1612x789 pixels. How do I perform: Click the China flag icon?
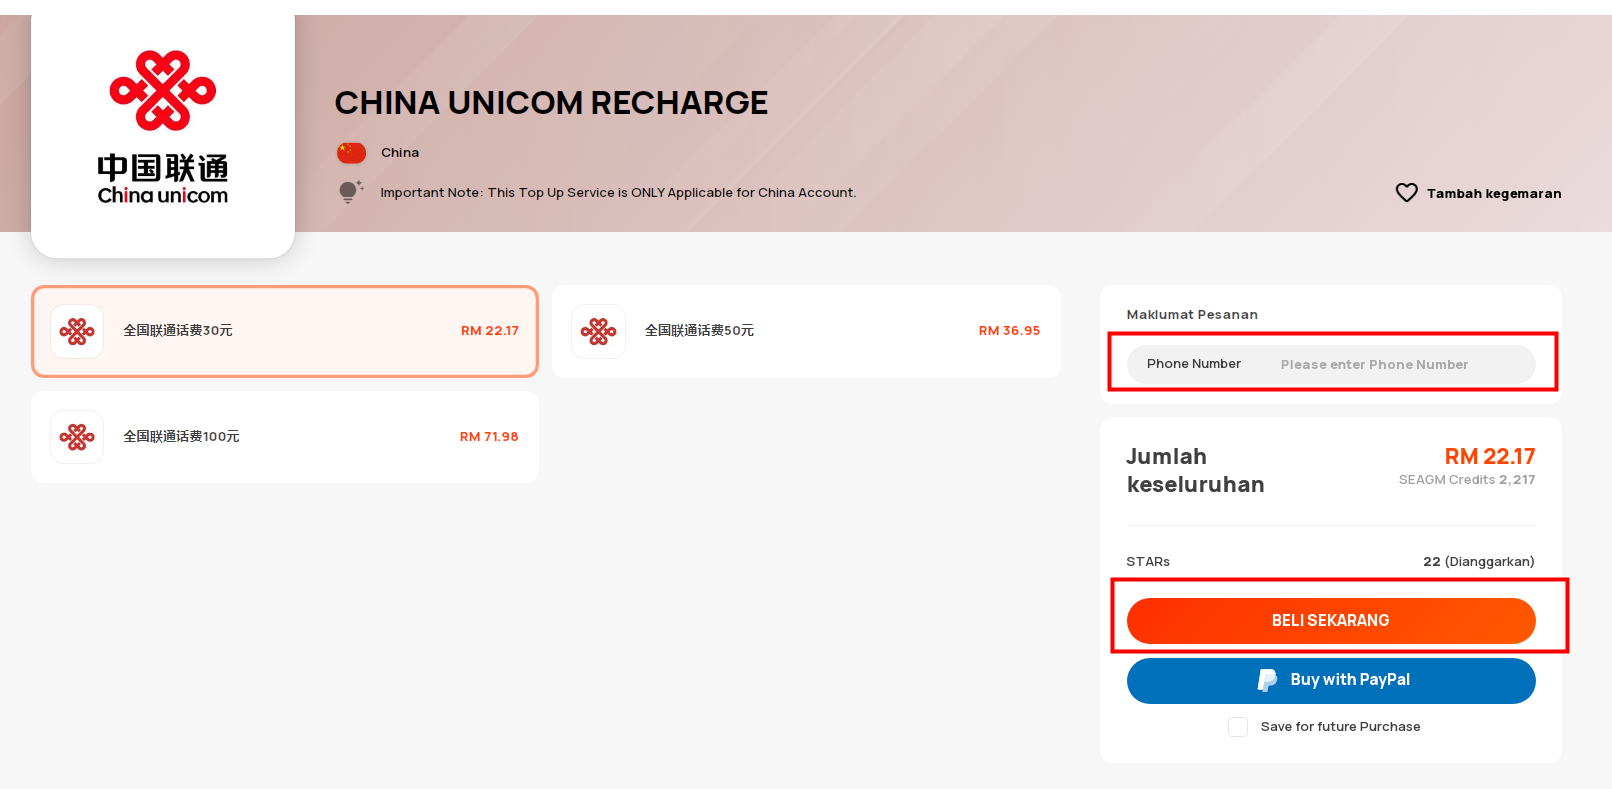(351, 153)
